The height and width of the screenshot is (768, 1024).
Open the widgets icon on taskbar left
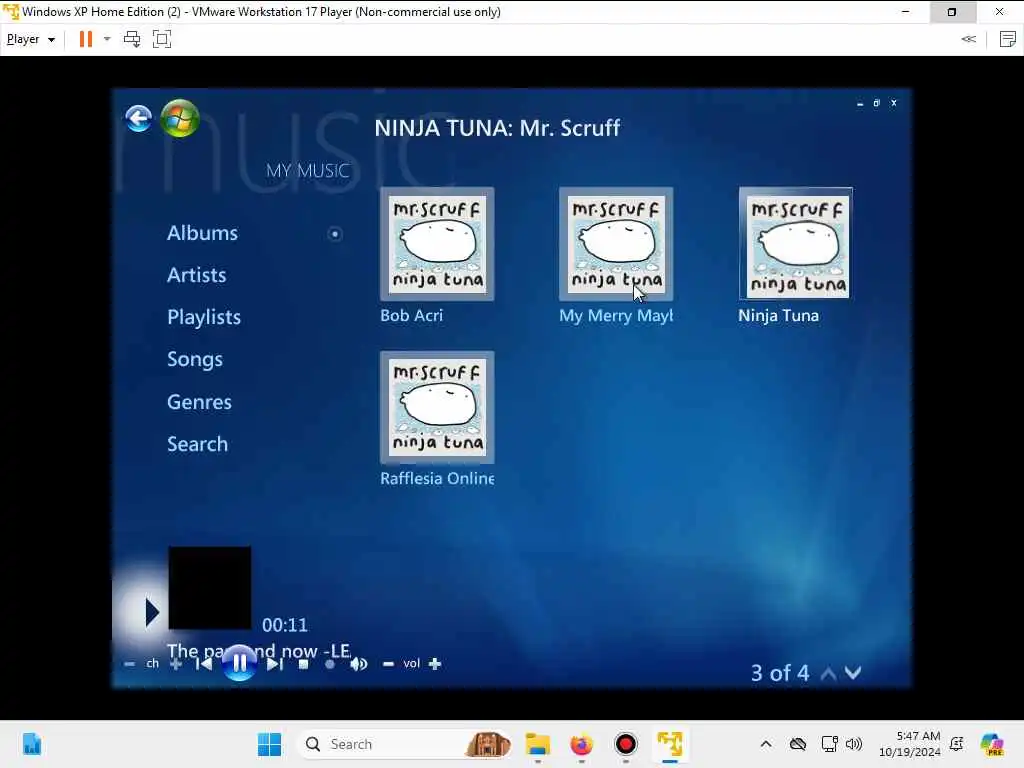[x=32, y=744]
